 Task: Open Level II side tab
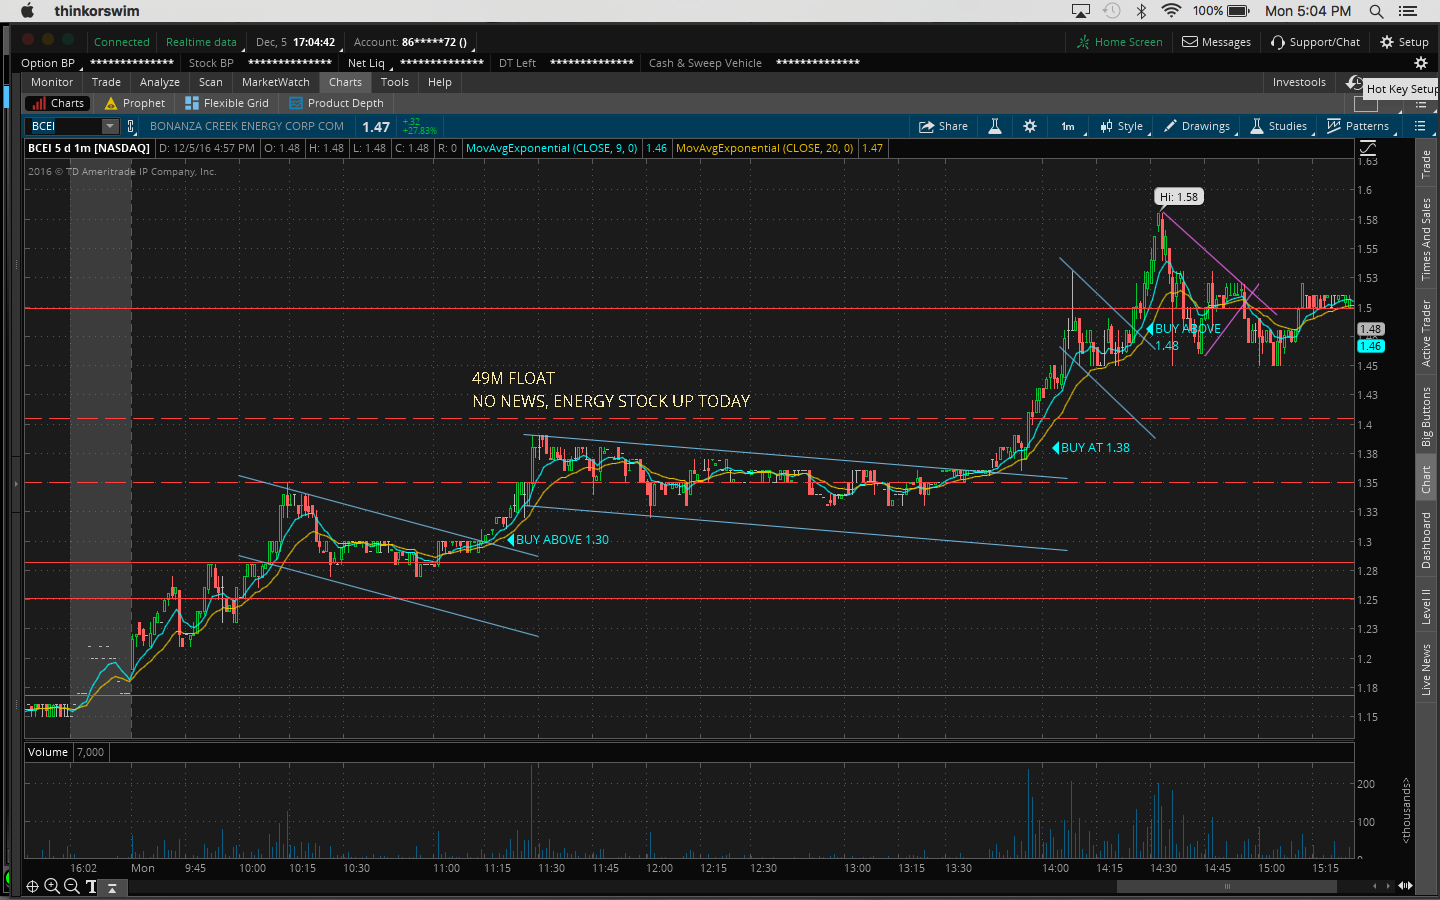(1427, 606)
